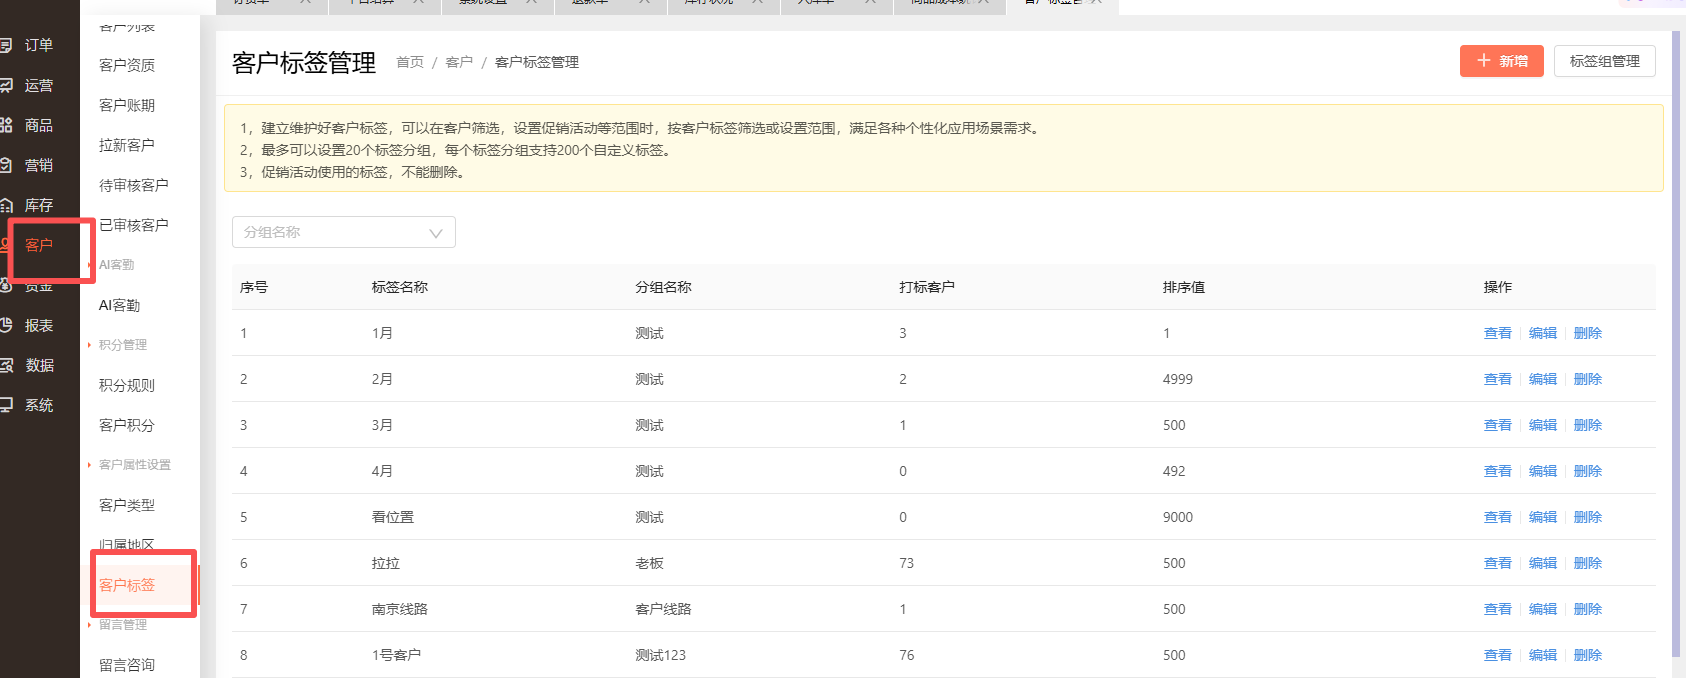The width and height of the screenshot is (1686, 678).
Task: Edit the 4月 tag row
Action: point(1542,471)
